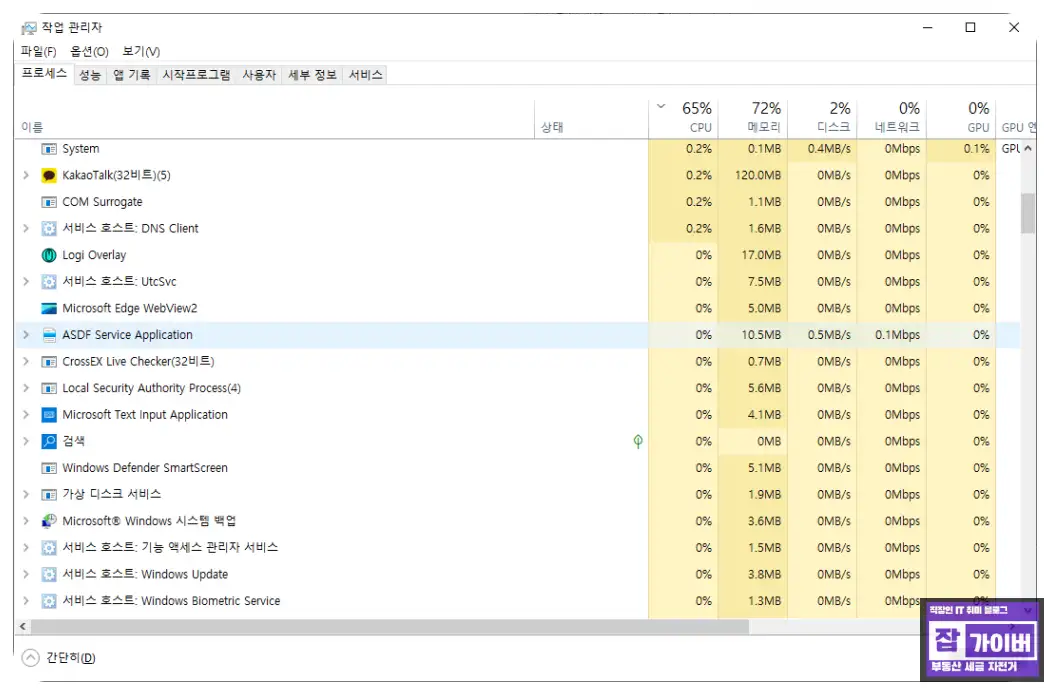Screen dimensions: 1050x695
Task: Expand 기능 액세스 관리자 서비스 host
Action: [x=26, y=548]
